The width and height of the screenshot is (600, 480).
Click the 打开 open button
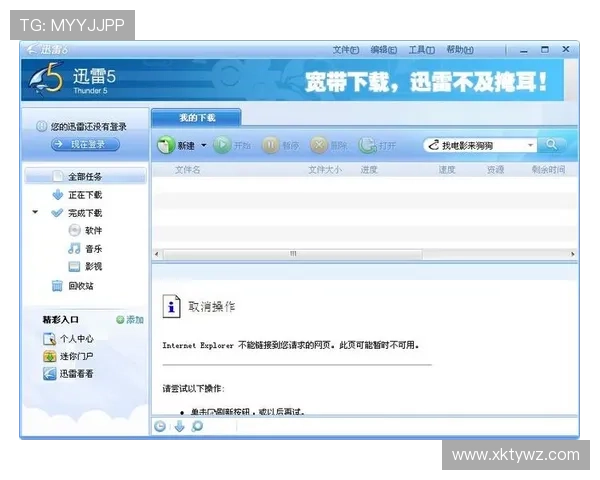click(x=377, y=145)
